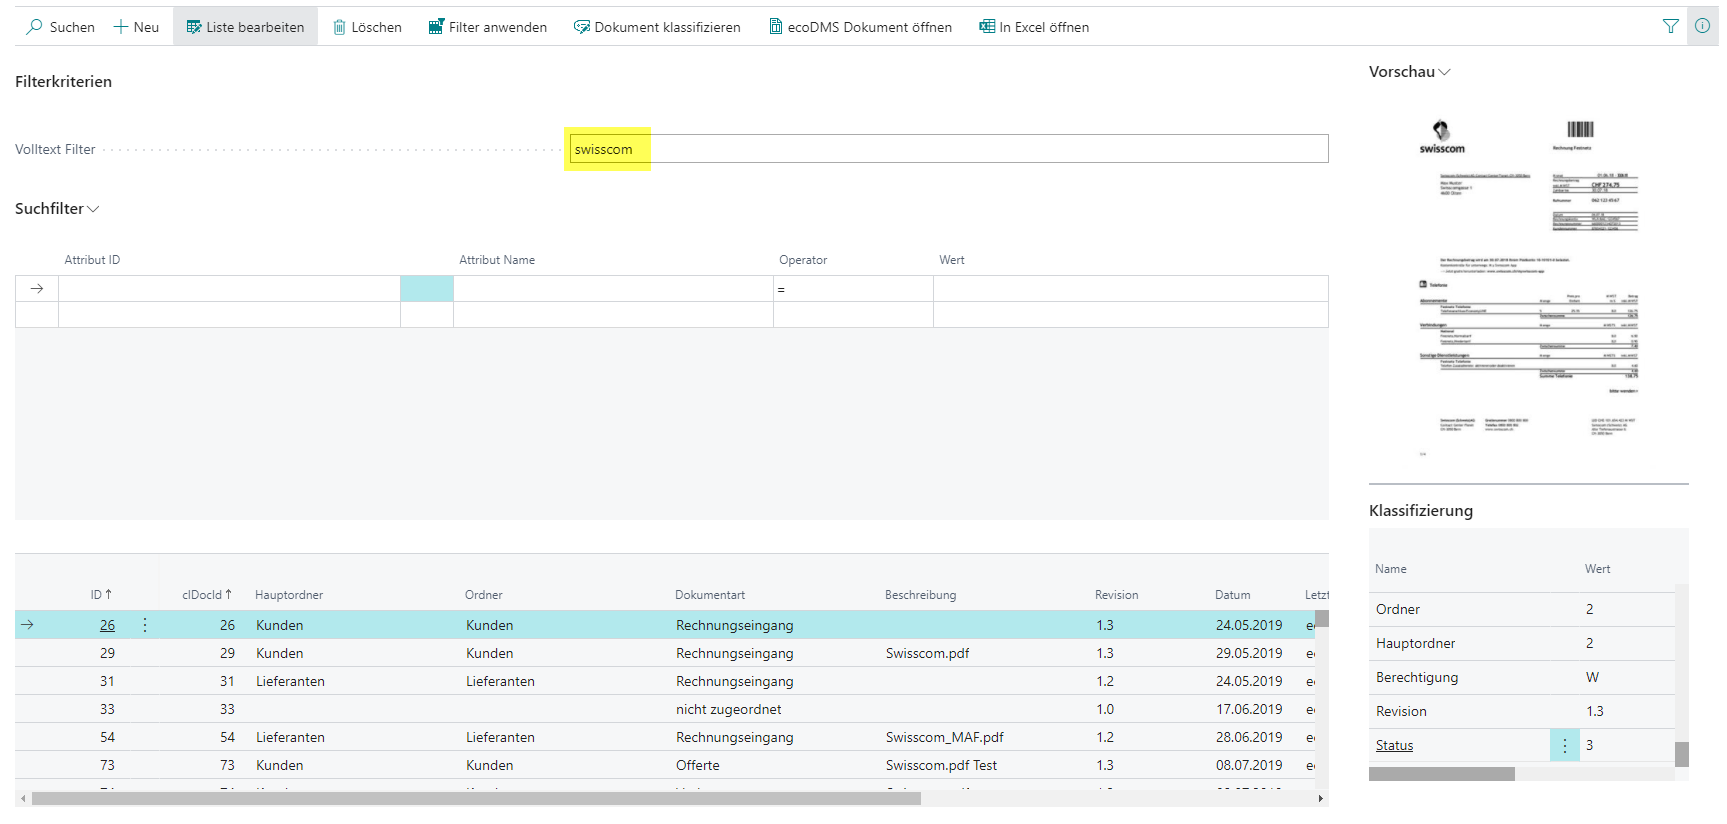Image resolution: width=1727 pixels, height=824 pixels.
Task: Sort by the clDocId column header
Action: (207, 595)
